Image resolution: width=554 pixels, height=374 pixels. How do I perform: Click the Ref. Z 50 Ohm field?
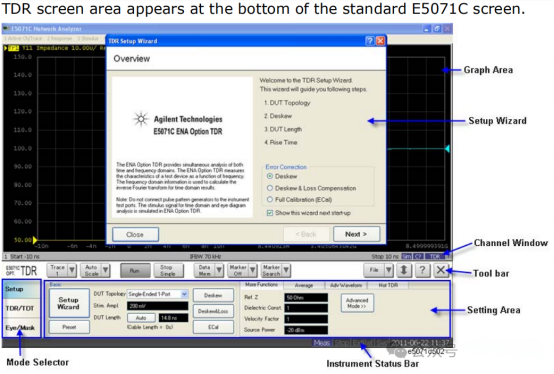click(306, 298)
